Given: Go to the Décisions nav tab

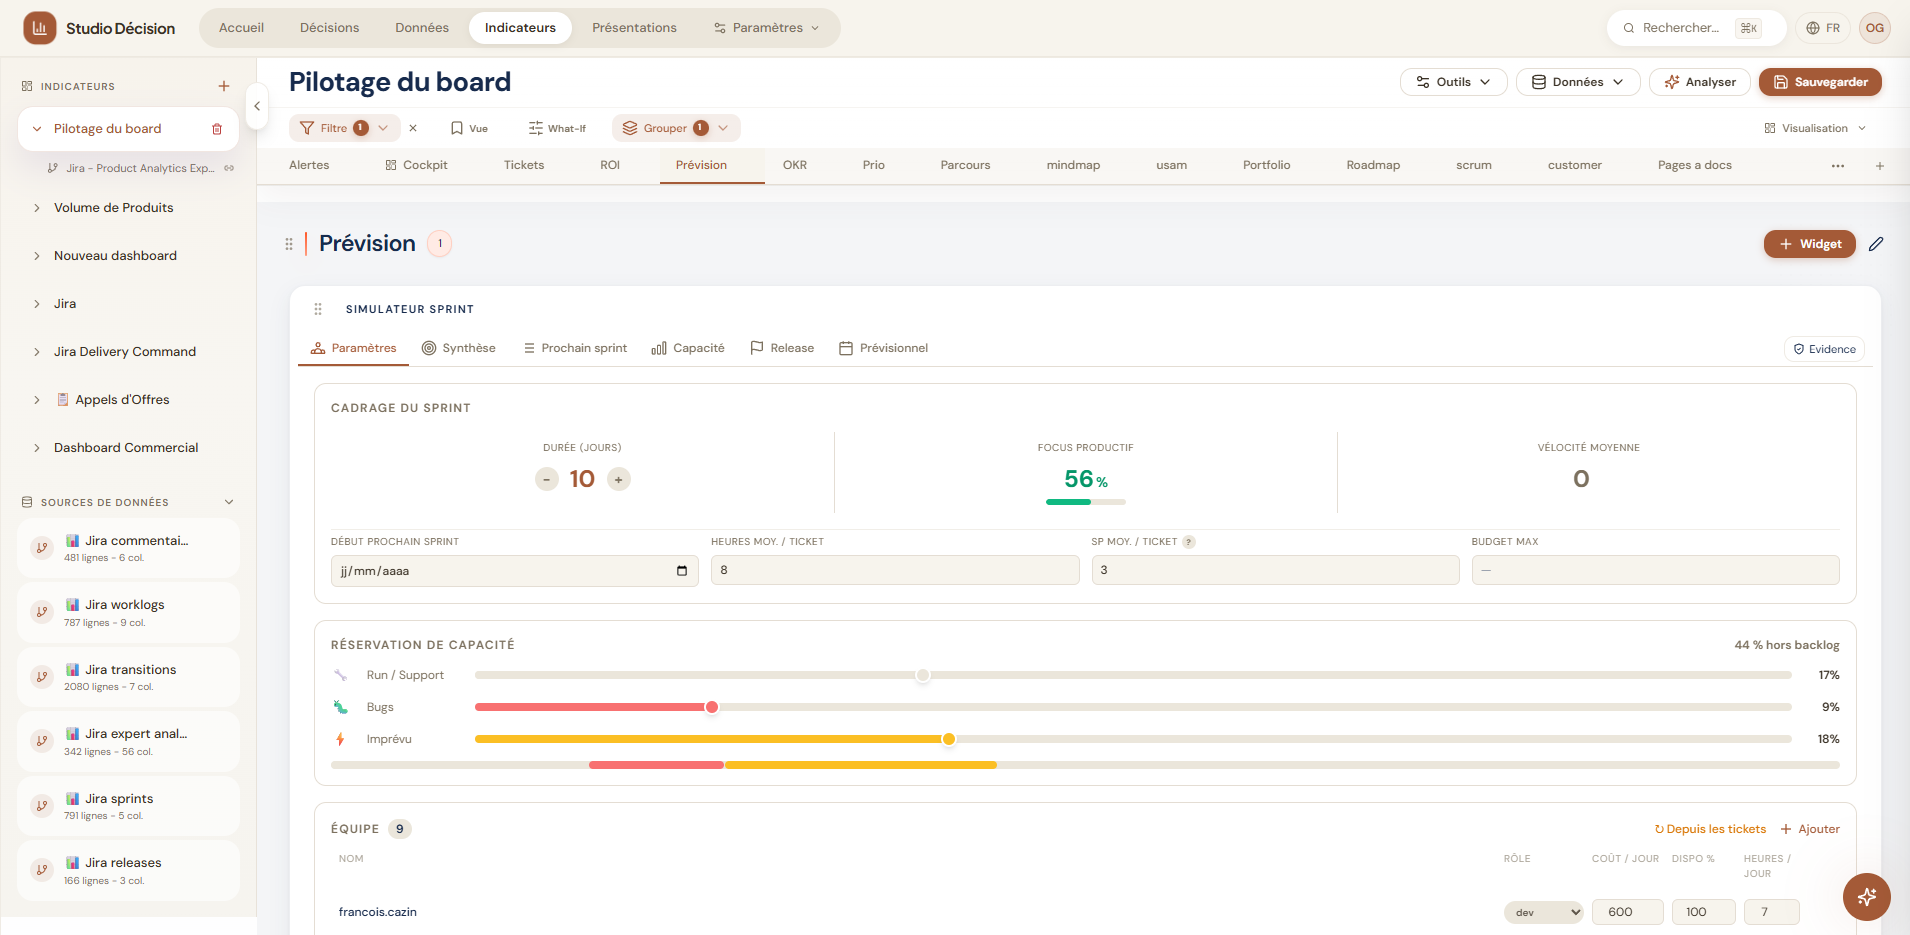Looking at the screenshot, I should 329,28.
